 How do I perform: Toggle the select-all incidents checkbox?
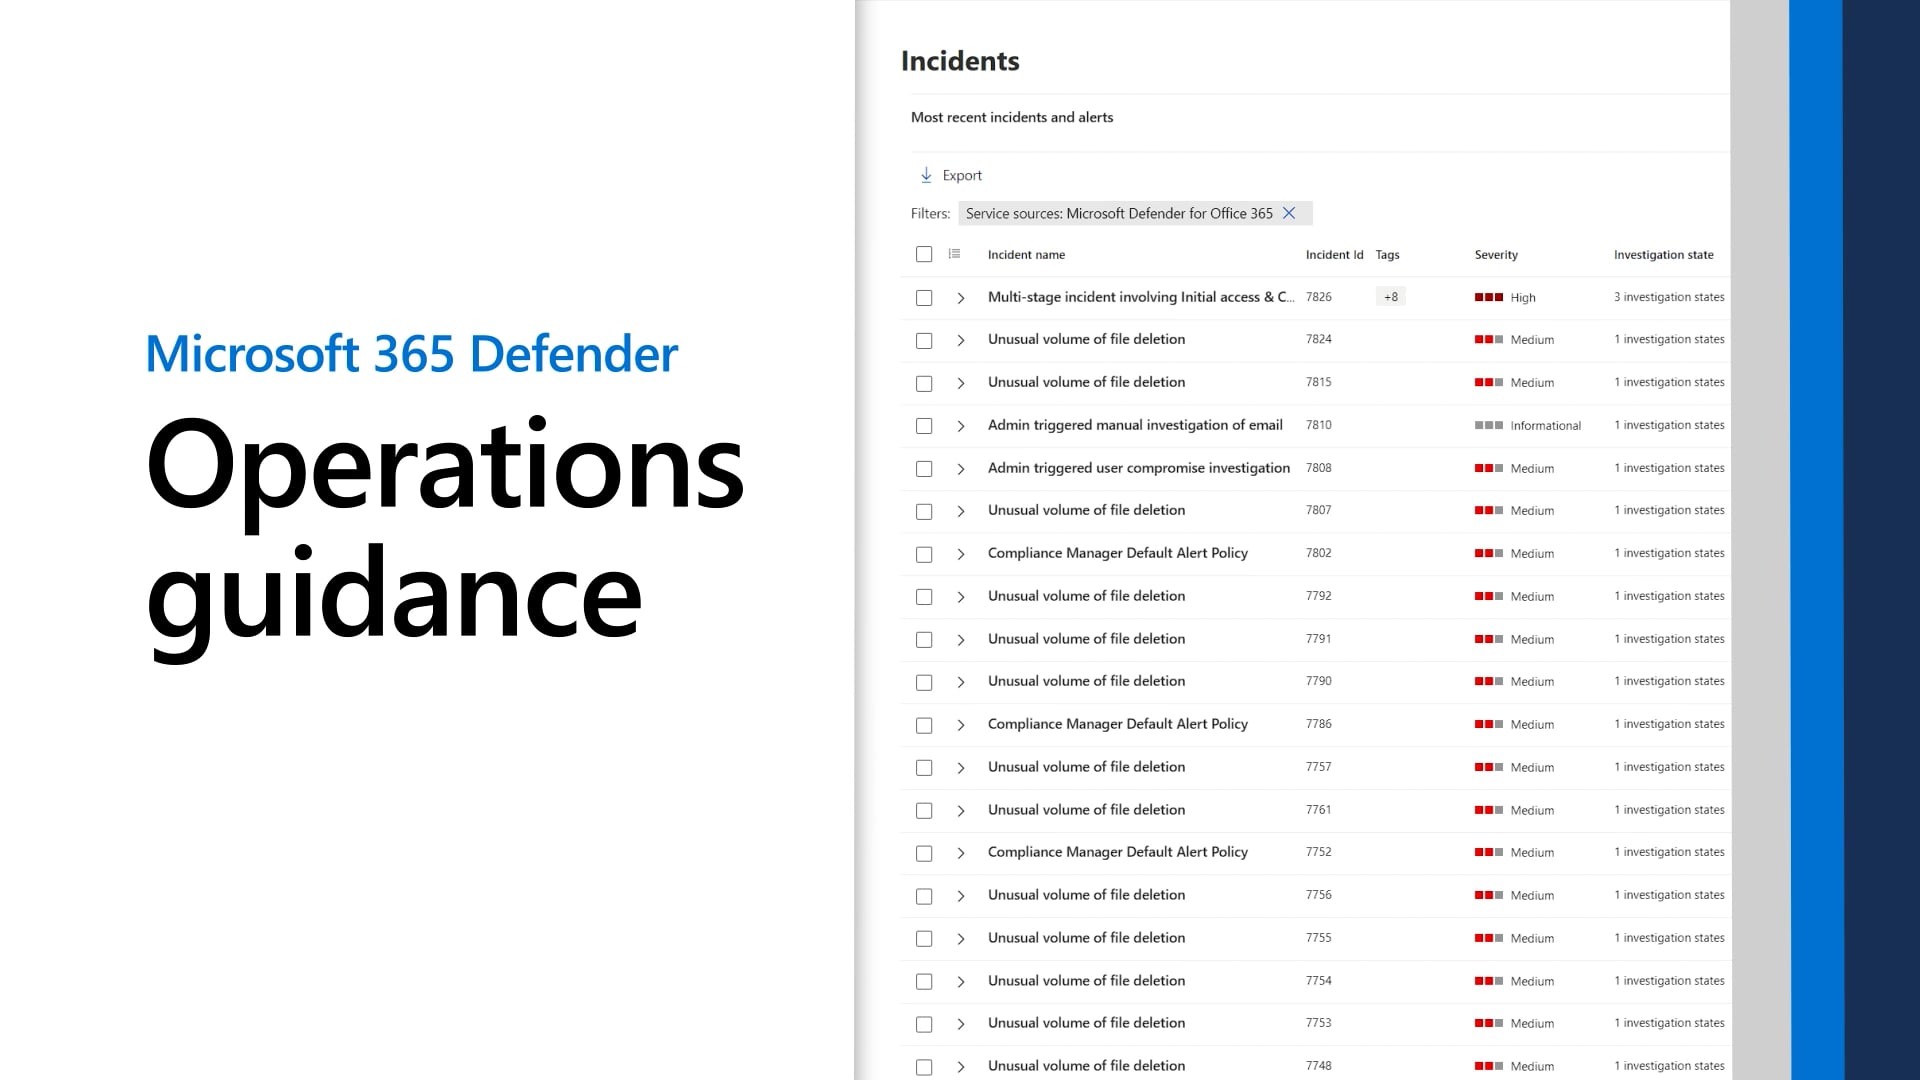(924, 254)
